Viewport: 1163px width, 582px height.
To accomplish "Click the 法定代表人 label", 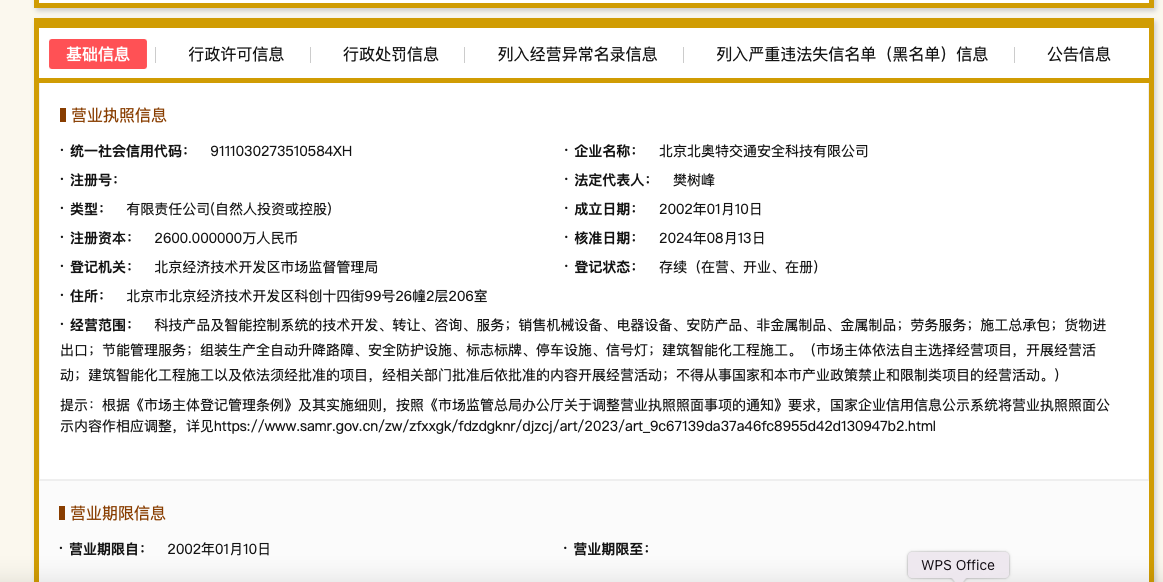I will (612, 180).
